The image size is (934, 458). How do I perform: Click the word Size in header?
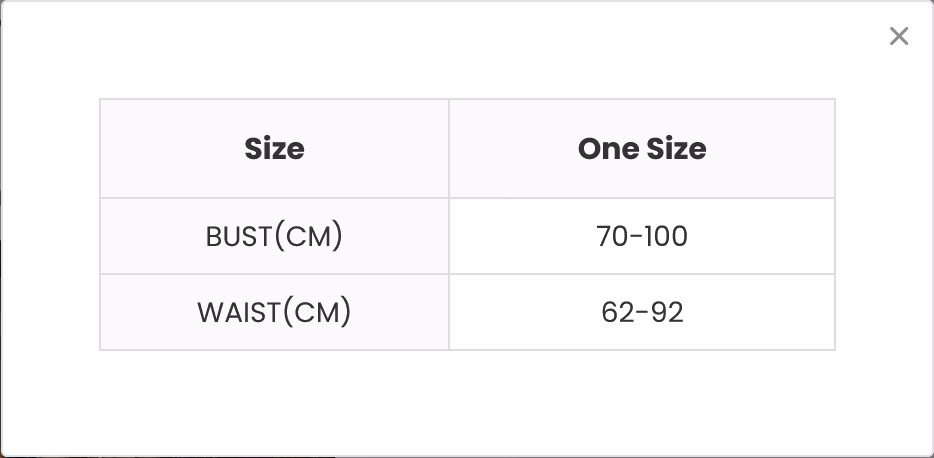coord(275,149)
